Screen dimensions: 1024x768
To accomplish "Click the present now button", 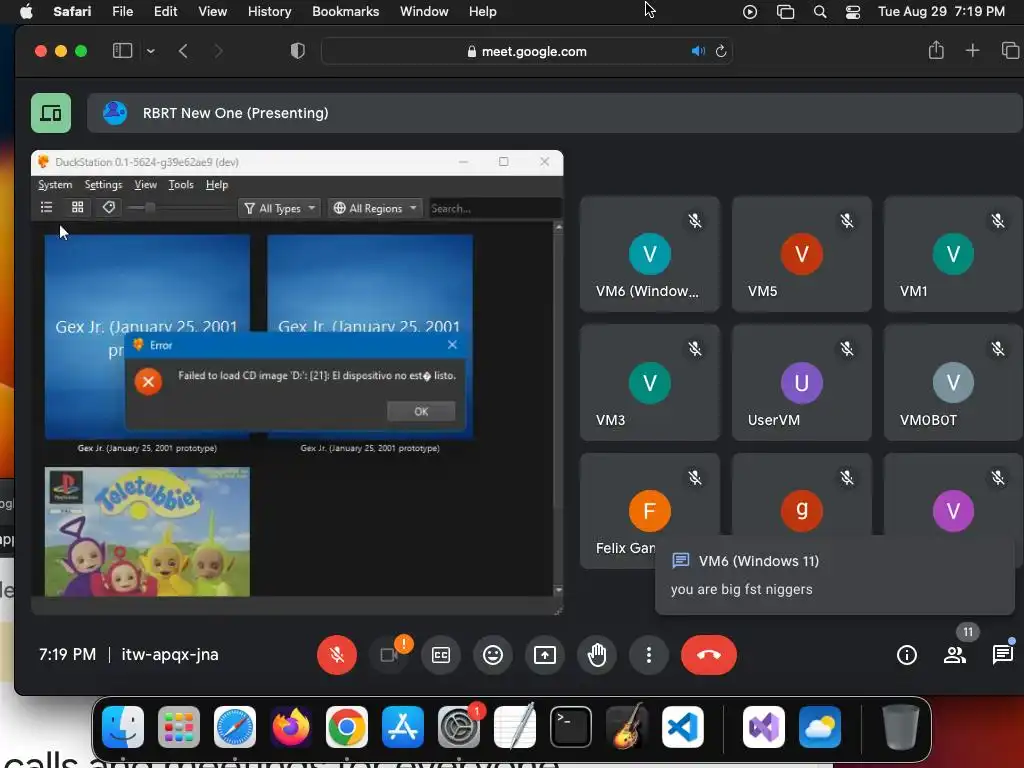I will click(545, 654).
